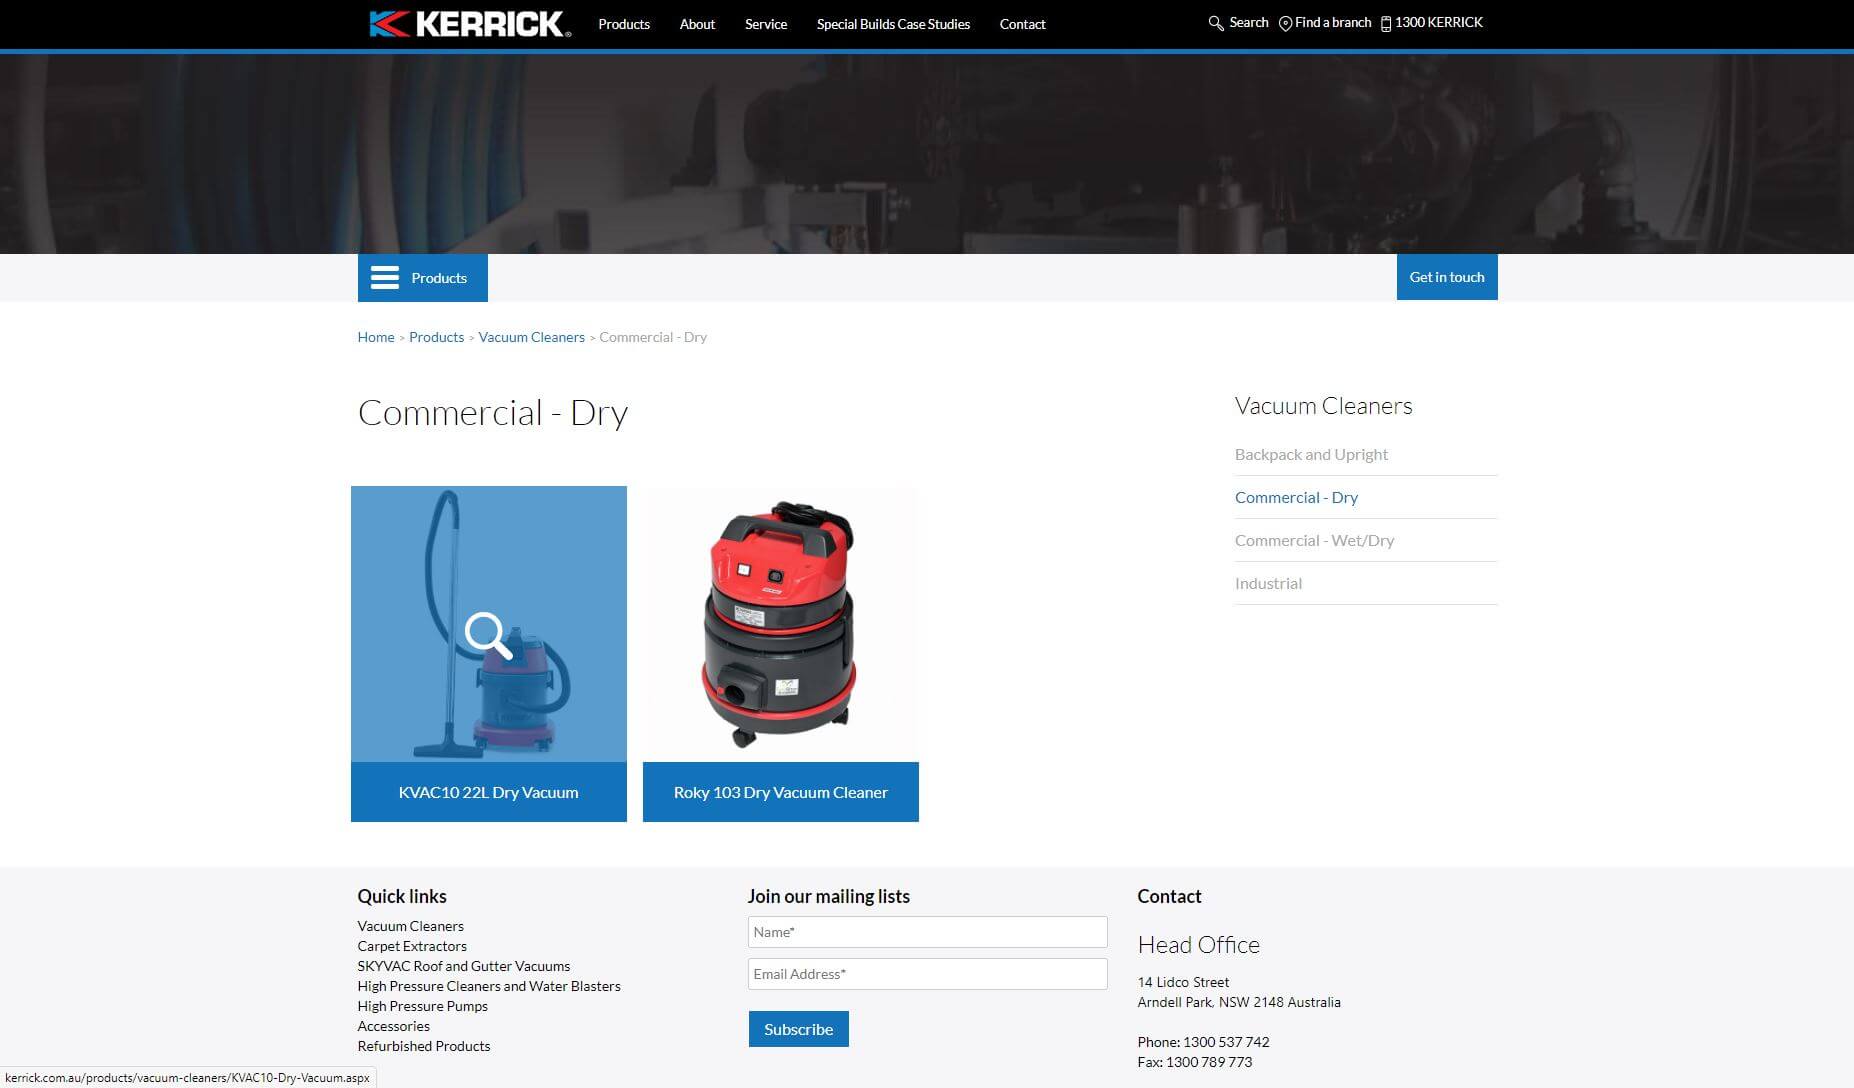Go to Products breadcrumb link
The image size is (1854, 1088).
point(436,337)
